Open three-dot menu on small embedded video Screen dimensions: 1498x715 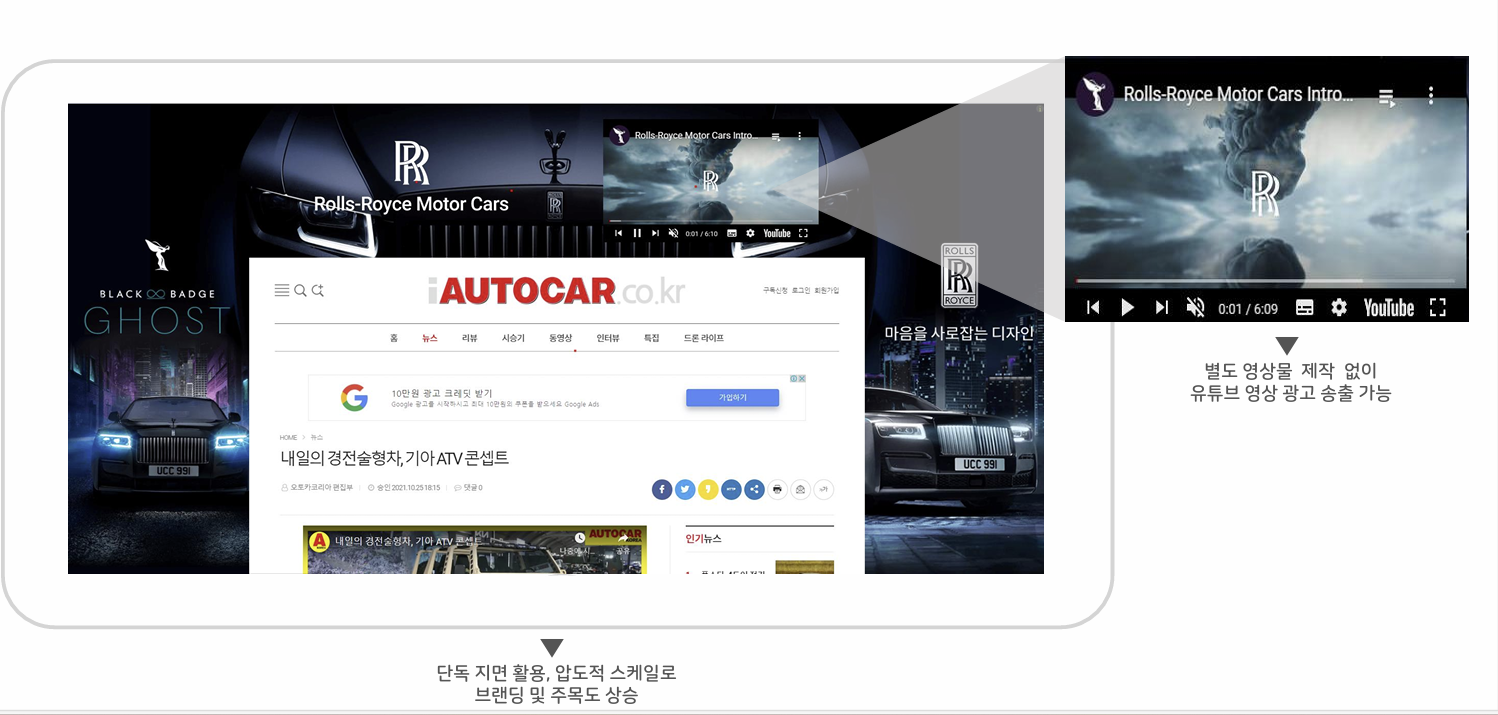(799, 135)
